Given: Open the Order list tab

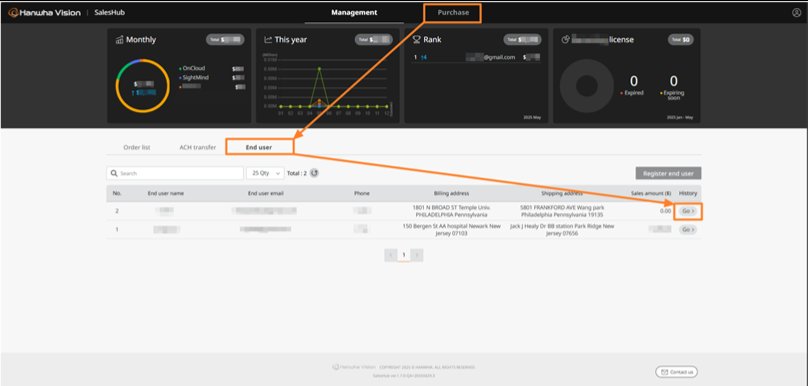Looking at the screenshot, I should pos(137,147).
